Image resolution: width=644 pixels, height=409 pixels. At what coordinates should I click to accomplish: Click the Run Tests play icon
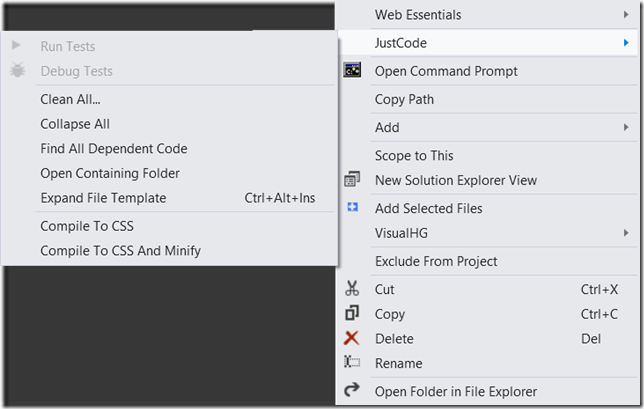point(16,46)
